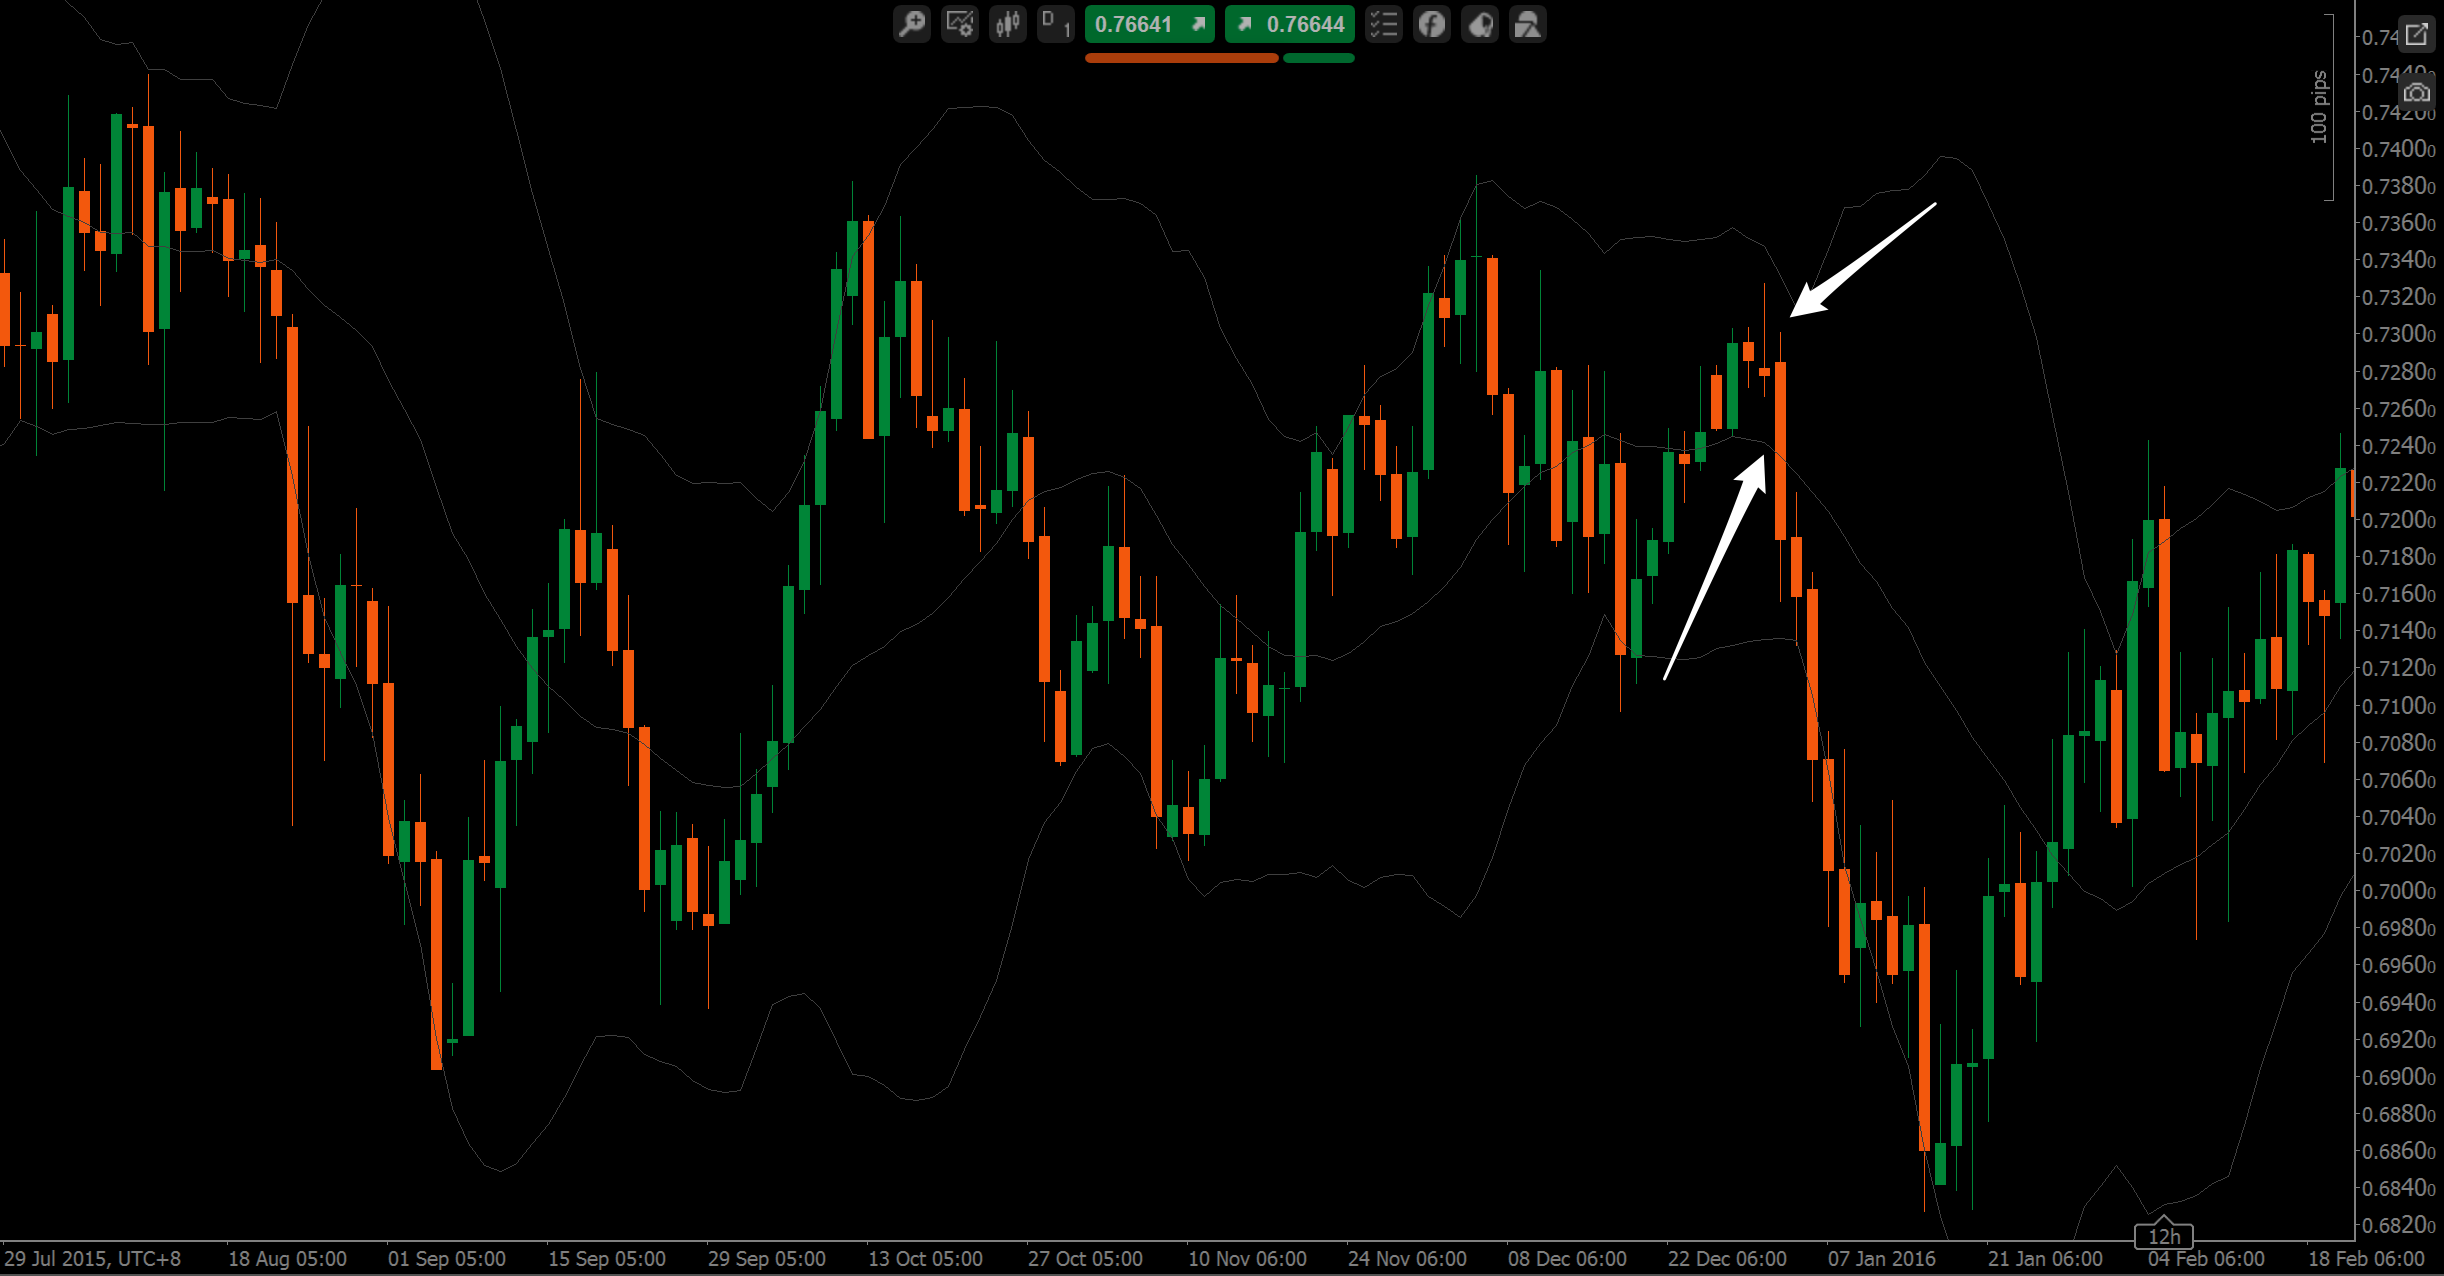Open the chart settings gear icon
2444x1276 pixels.
pos(960,24)
